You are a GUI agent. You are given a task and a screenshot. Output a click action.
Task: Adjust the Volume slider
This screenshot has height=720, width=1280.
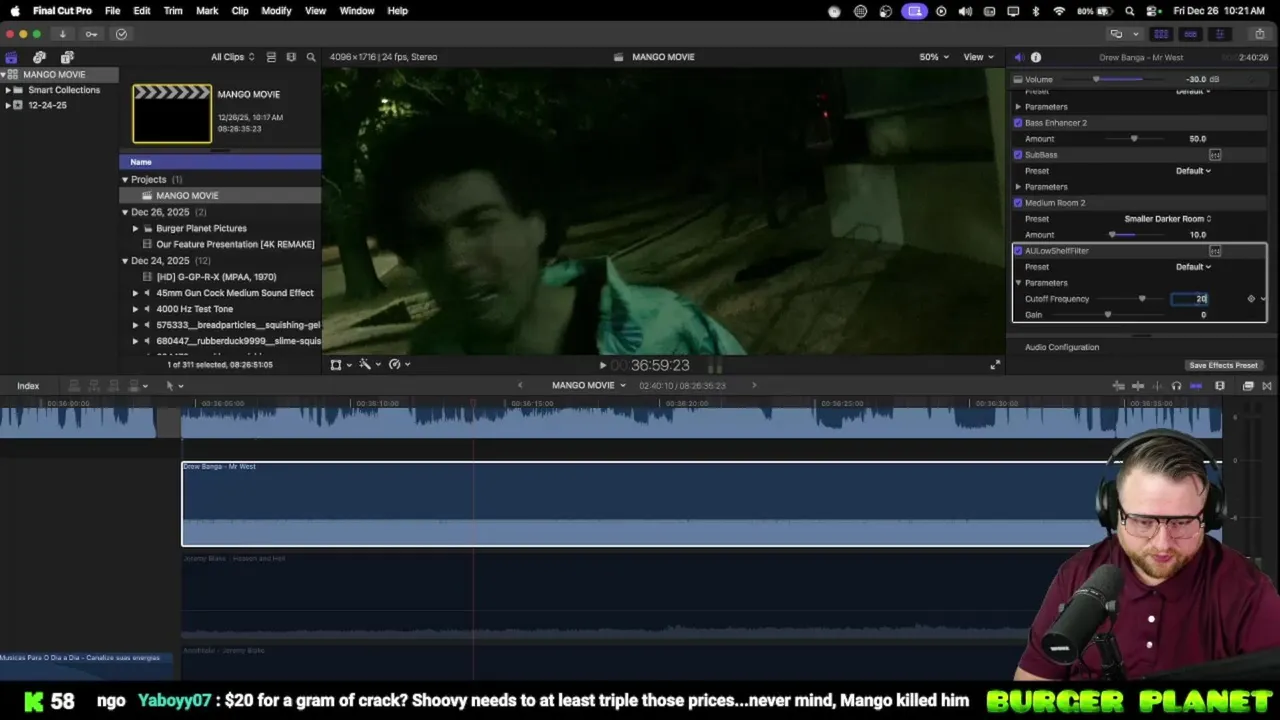[x=1096, y=79]
